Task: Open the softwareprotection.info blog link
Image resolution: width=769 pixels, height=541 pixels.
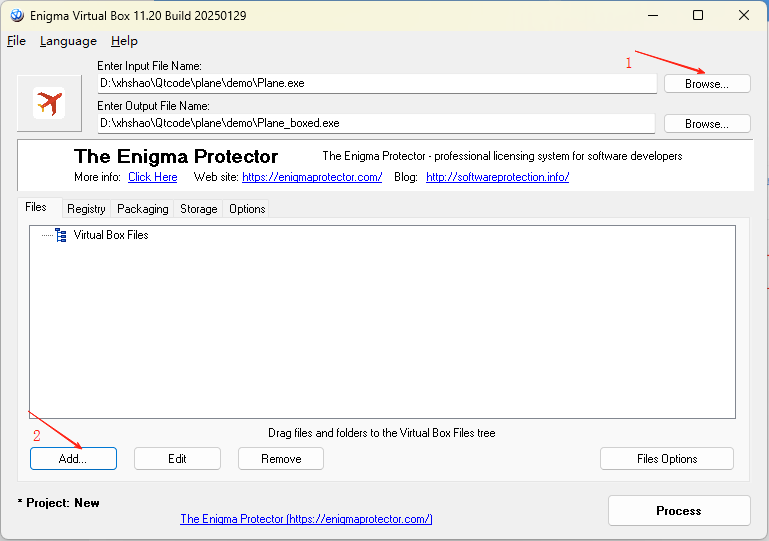Action: pyautogui.click(x=497, y=177)
